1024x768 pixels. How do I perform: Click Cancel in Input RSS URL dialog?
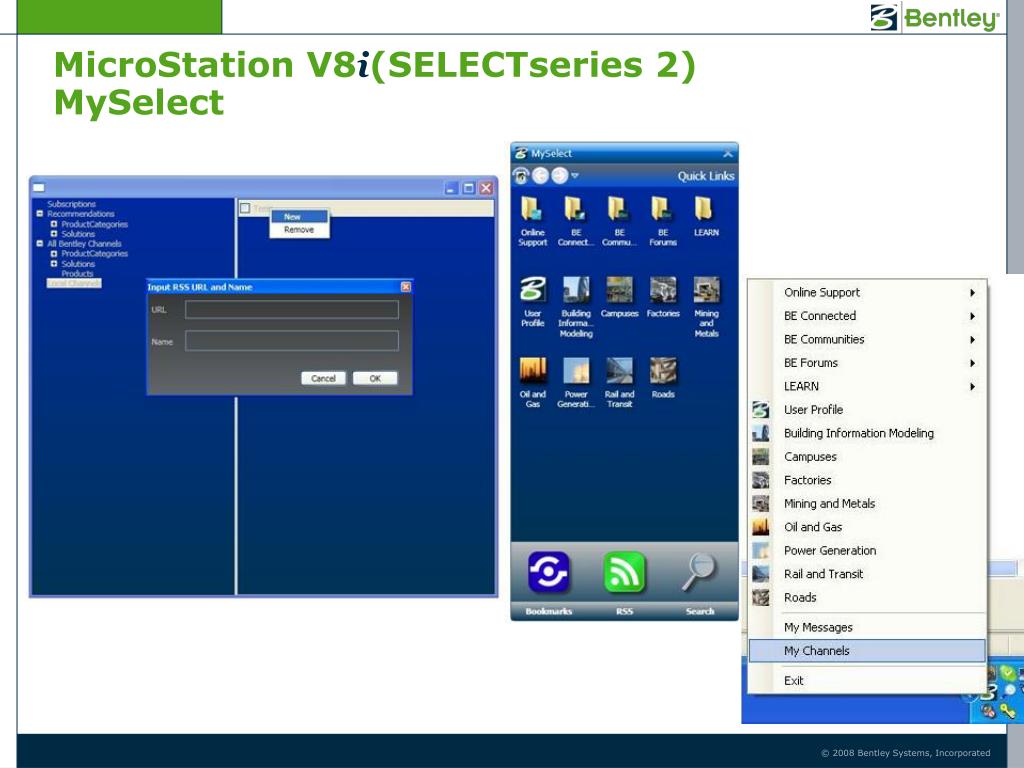323,378
